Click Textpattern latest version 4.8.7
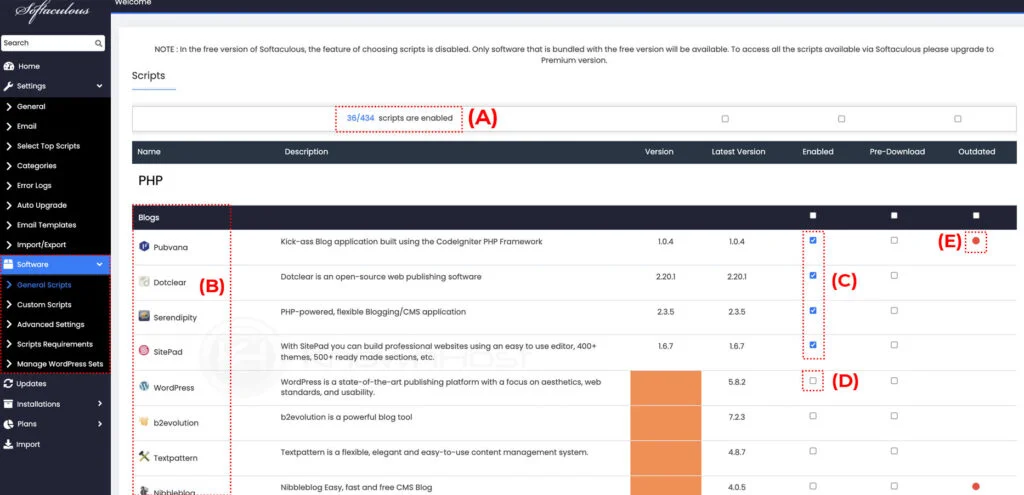Viewport: 1024px width, 495px height. (737, 451)
